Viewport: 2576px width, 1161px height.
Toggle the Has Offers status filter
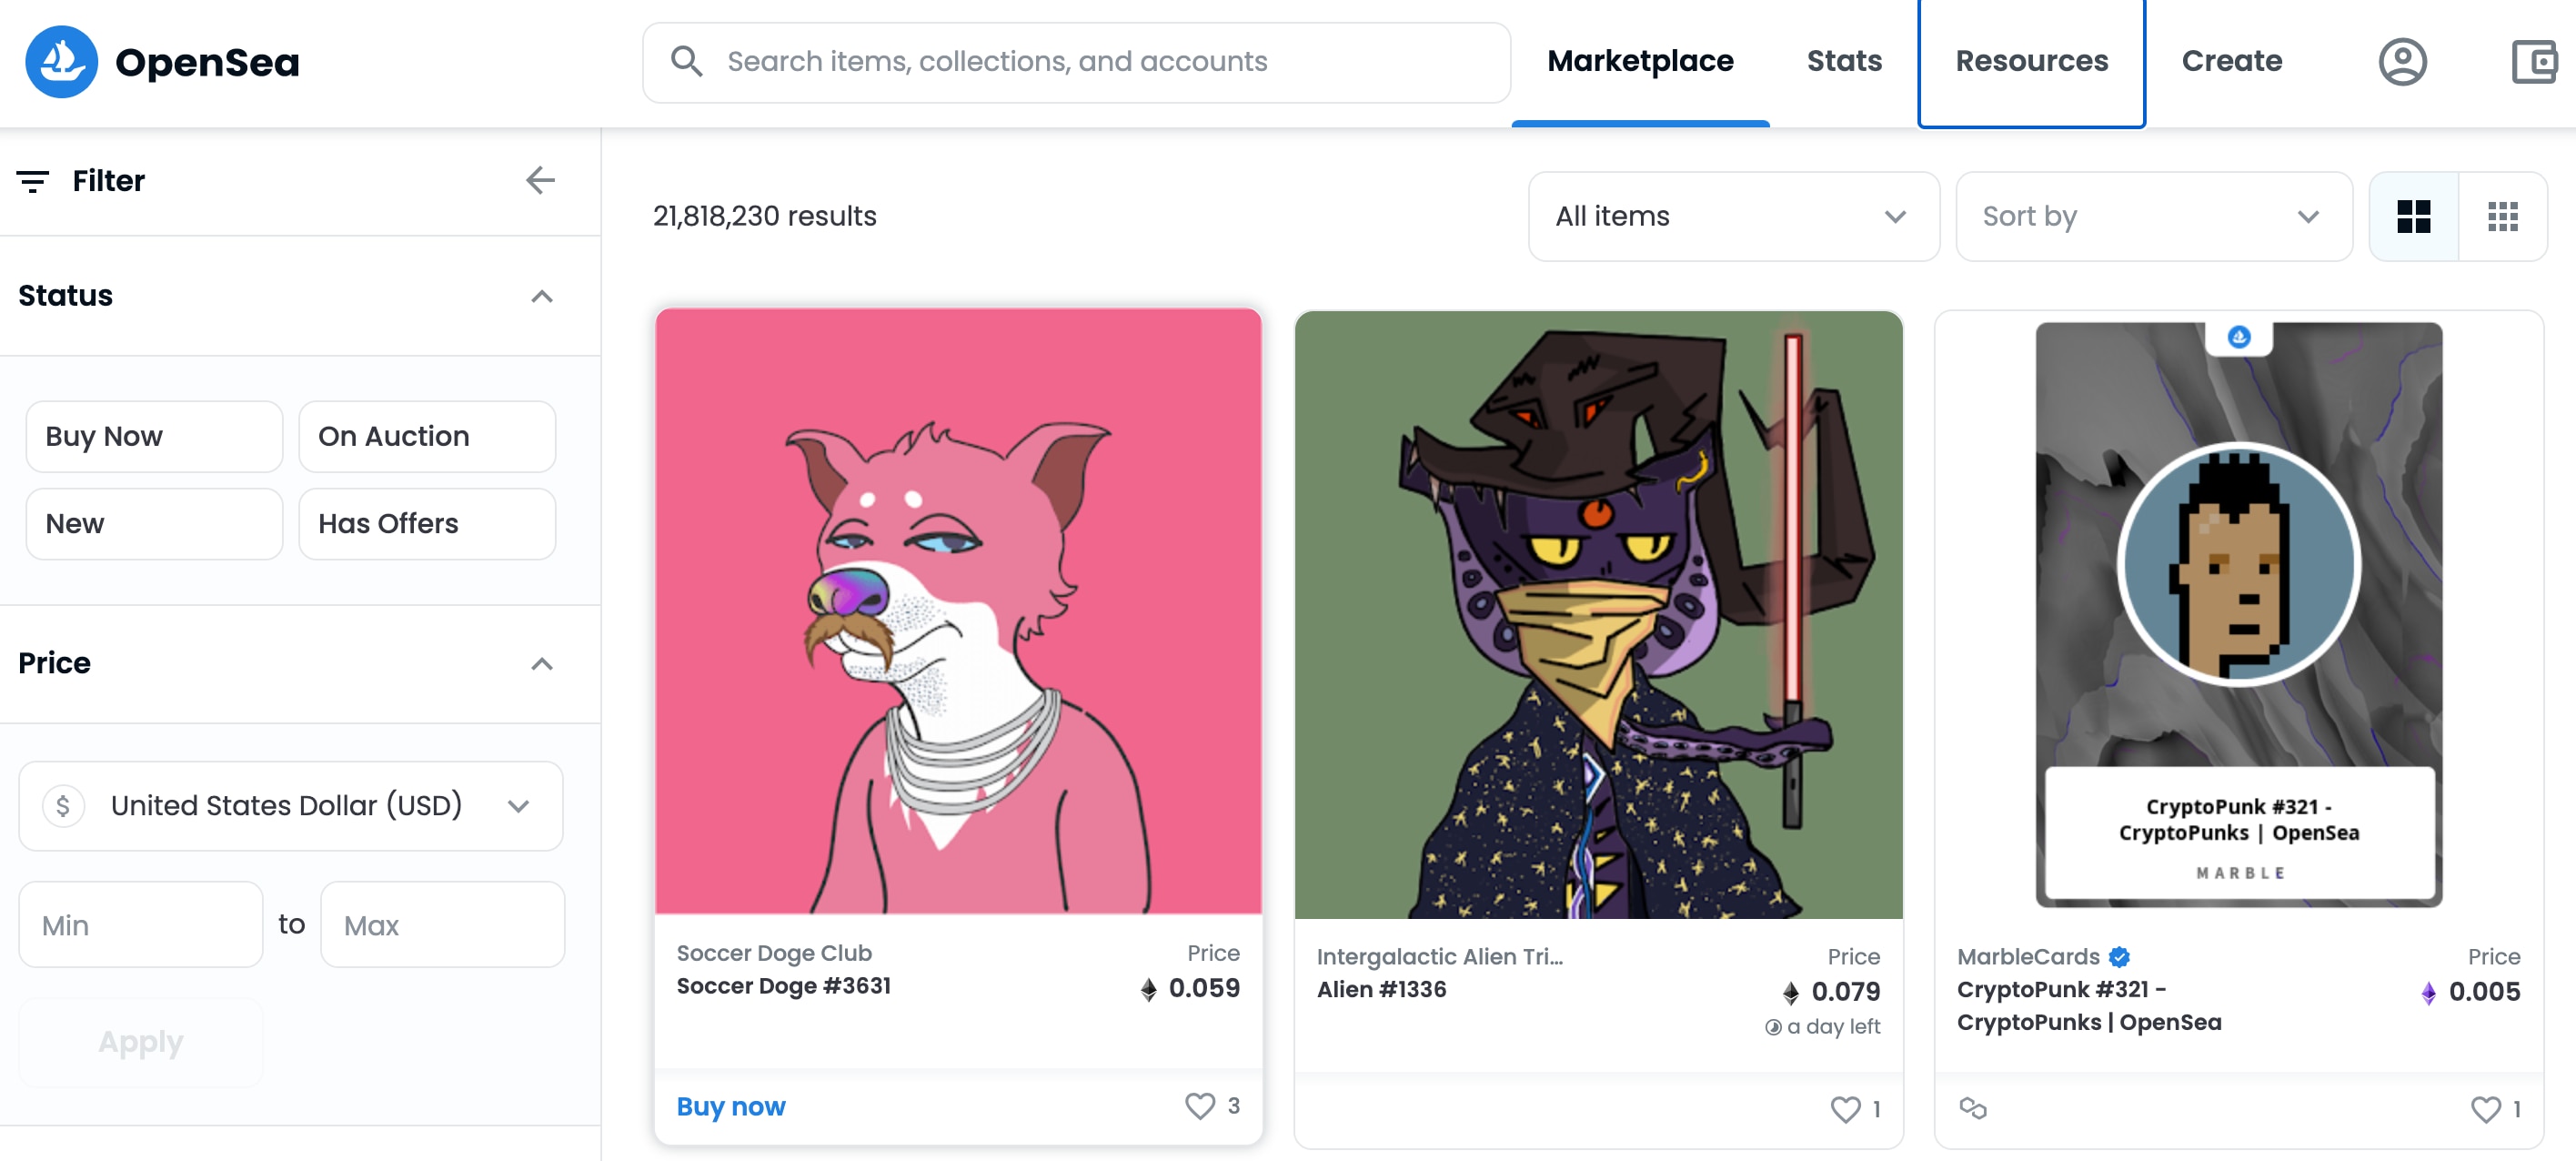click(x=427, y=524)
